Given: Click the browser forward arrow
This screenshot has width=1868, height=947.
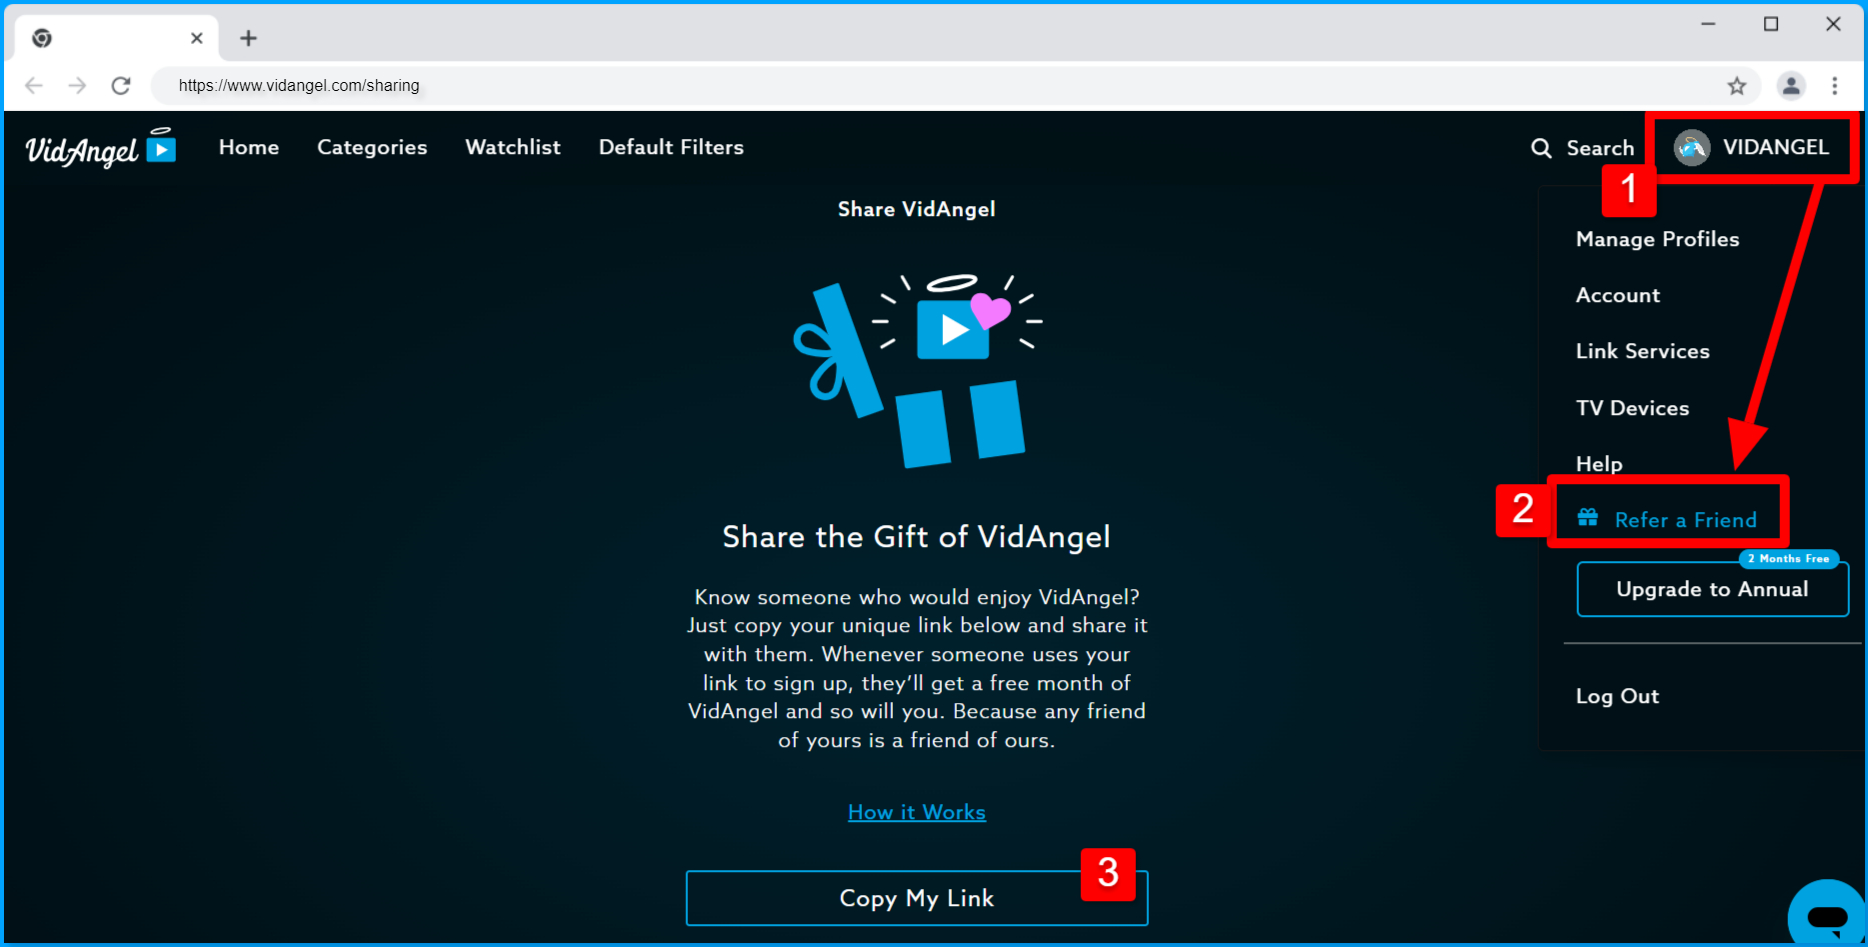Looking at the screenshot, I should (77, 86).
